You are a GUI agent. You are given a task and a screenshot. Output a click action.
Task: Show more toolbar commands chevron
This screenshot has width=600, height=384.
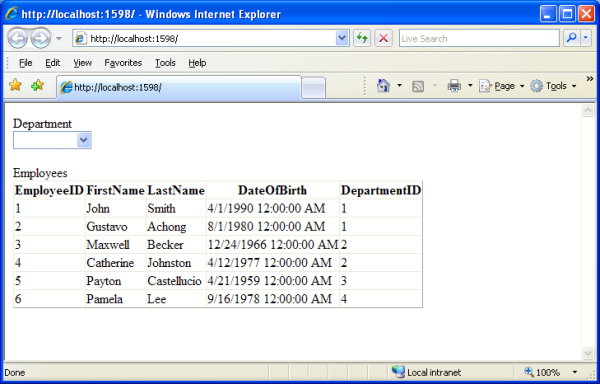590,79
